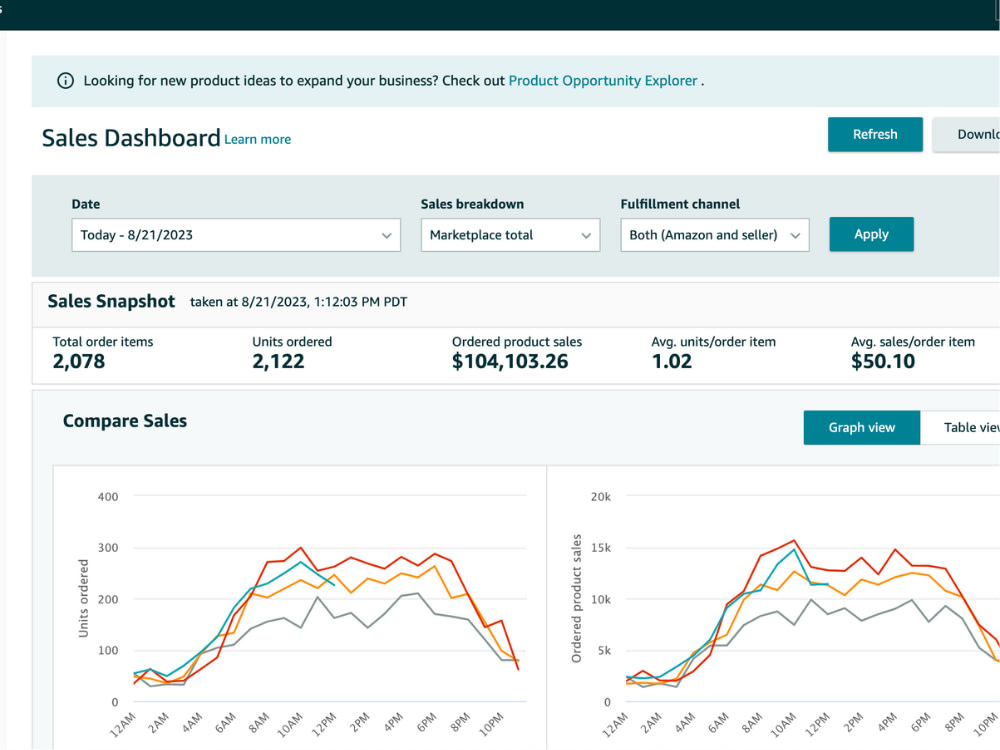Expand the Sales breakdown Marketplace total dropdown
The image size is (1000, 750).
[x=510, y=235]
